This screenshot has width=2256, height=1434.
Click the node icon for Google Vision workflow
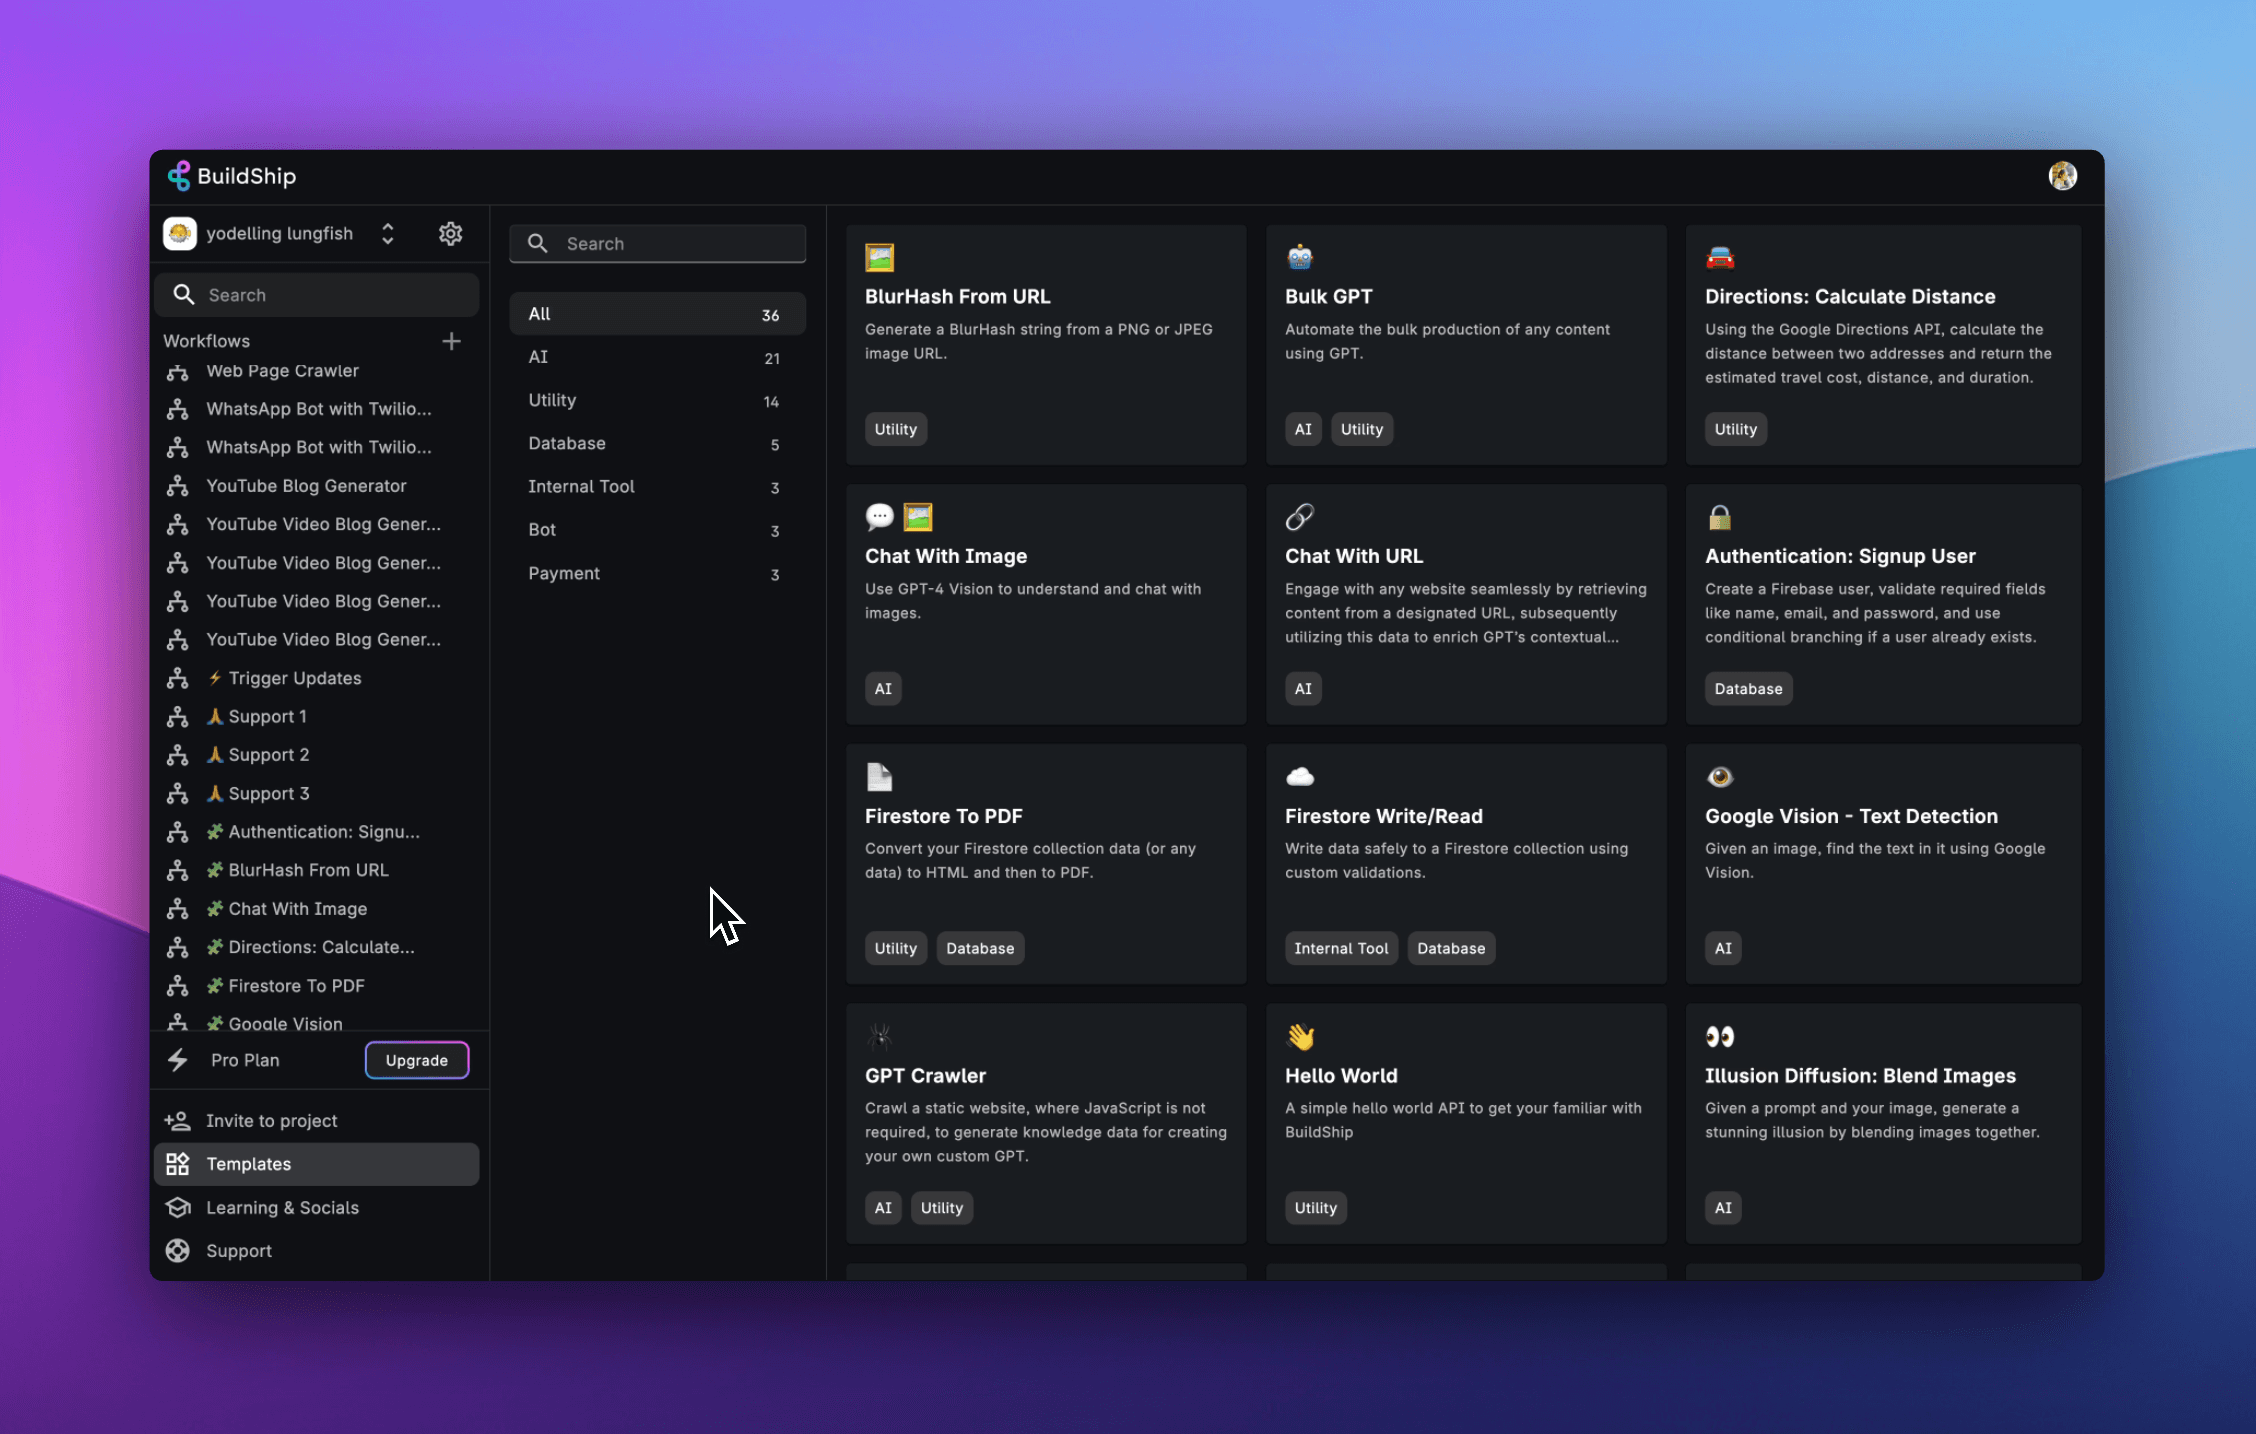pyautogui.click(x=178, y=1023)
